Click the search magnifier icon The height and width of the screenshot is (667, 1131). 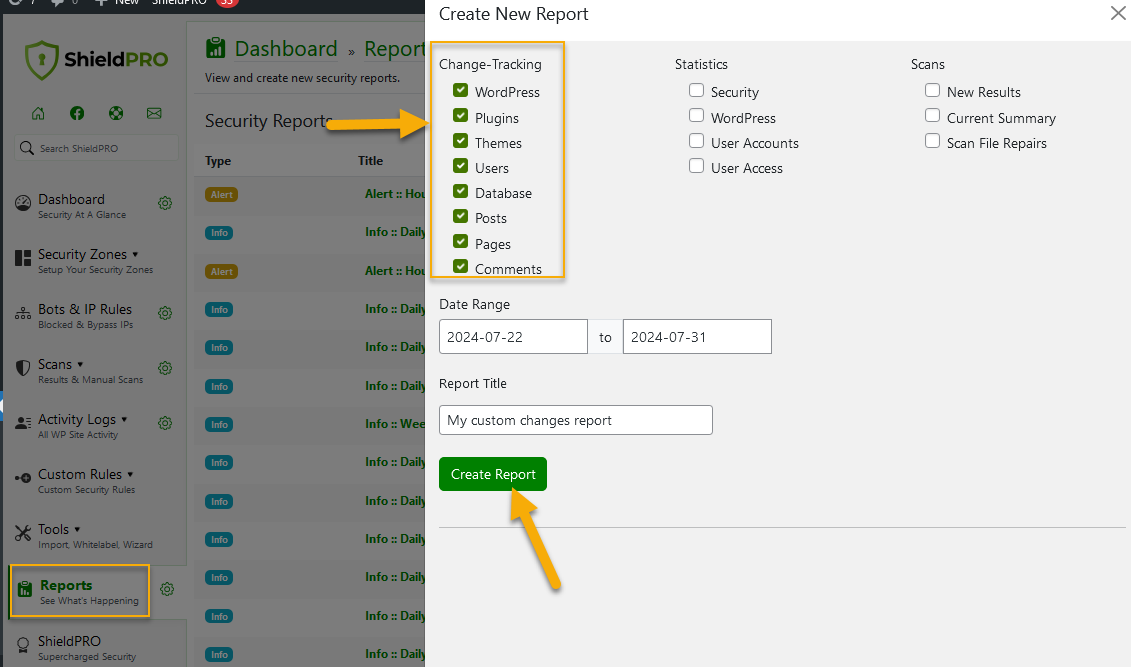click(27, 148)
